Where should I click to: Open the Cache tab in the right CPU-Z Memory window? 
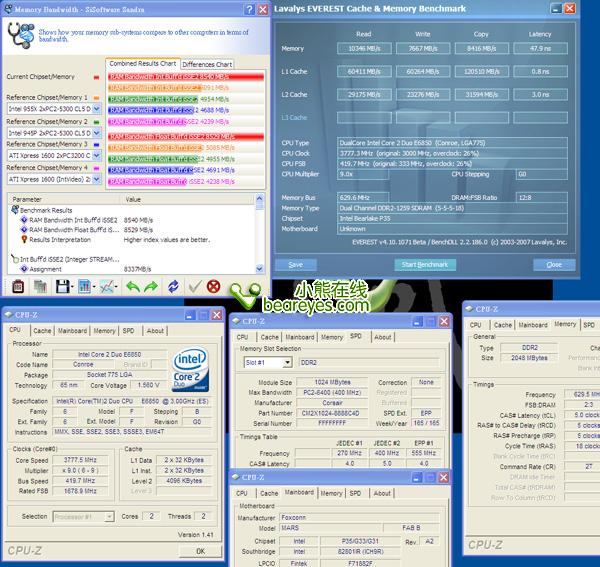tap(502, 325)
